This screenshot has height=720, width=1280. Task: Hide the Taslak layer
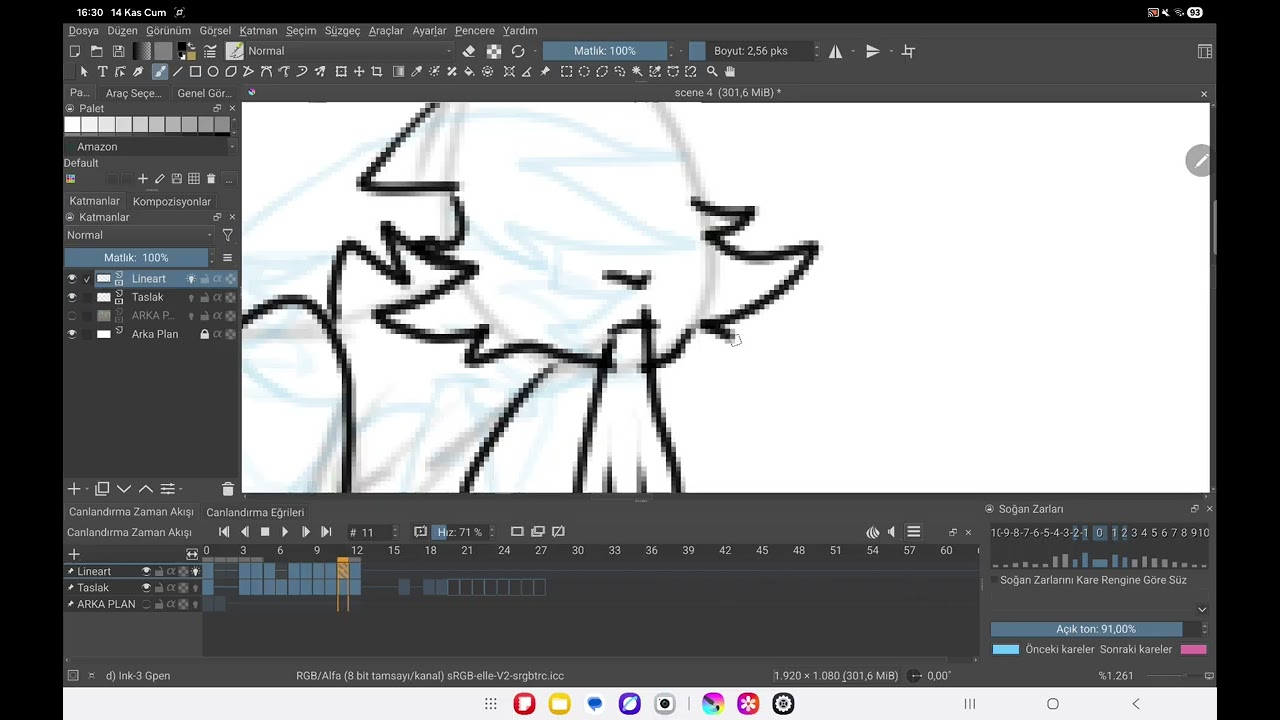point(71,297)
